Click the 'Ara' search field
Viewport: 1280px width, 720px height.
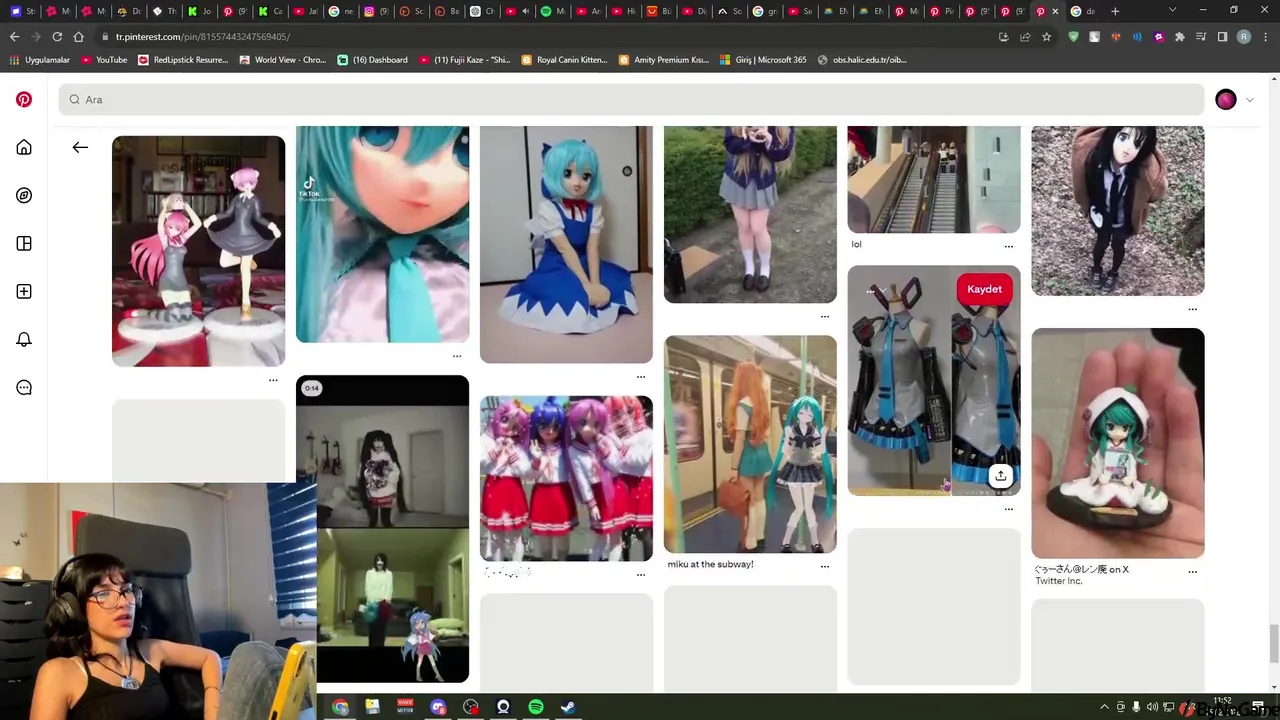631,99
